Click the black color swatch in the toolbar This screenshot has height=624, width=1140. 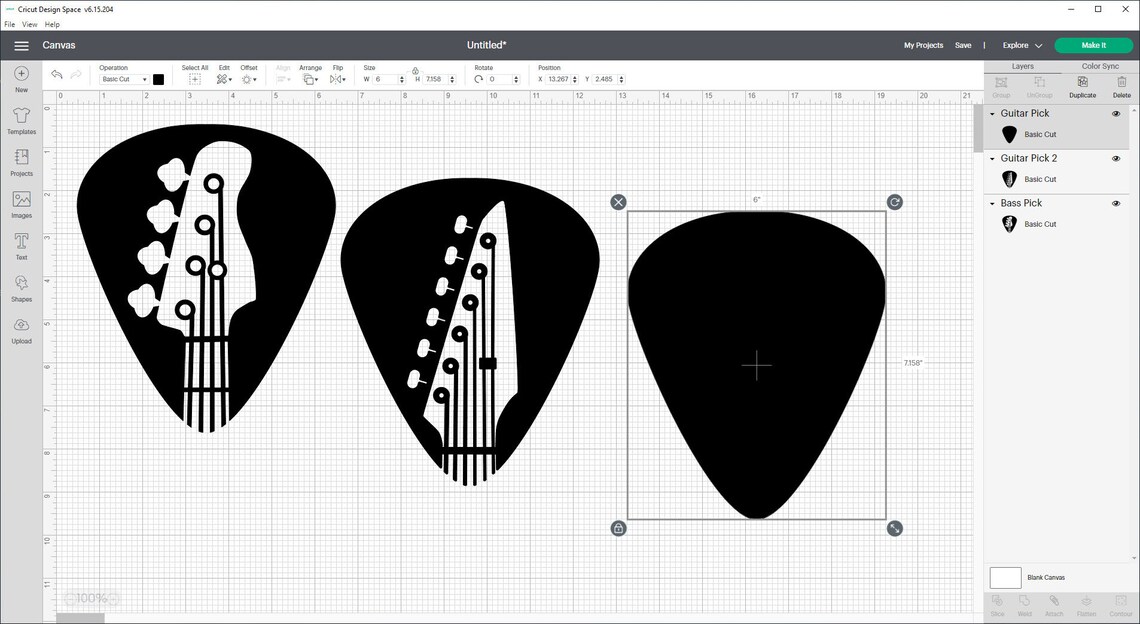coord(157,79)
